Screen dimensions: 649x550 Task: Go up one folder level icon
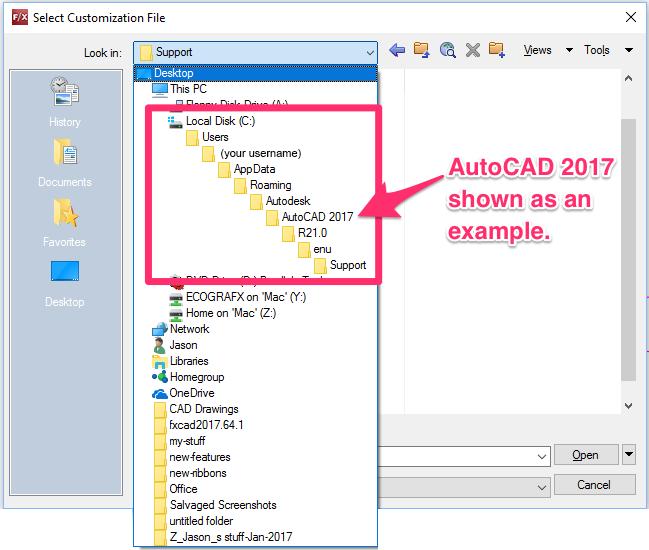point(422,50)
